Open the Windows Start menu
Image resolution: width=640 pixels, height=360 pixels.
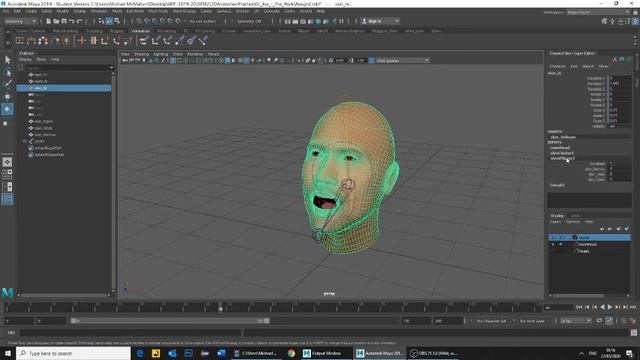click(7, 353)
